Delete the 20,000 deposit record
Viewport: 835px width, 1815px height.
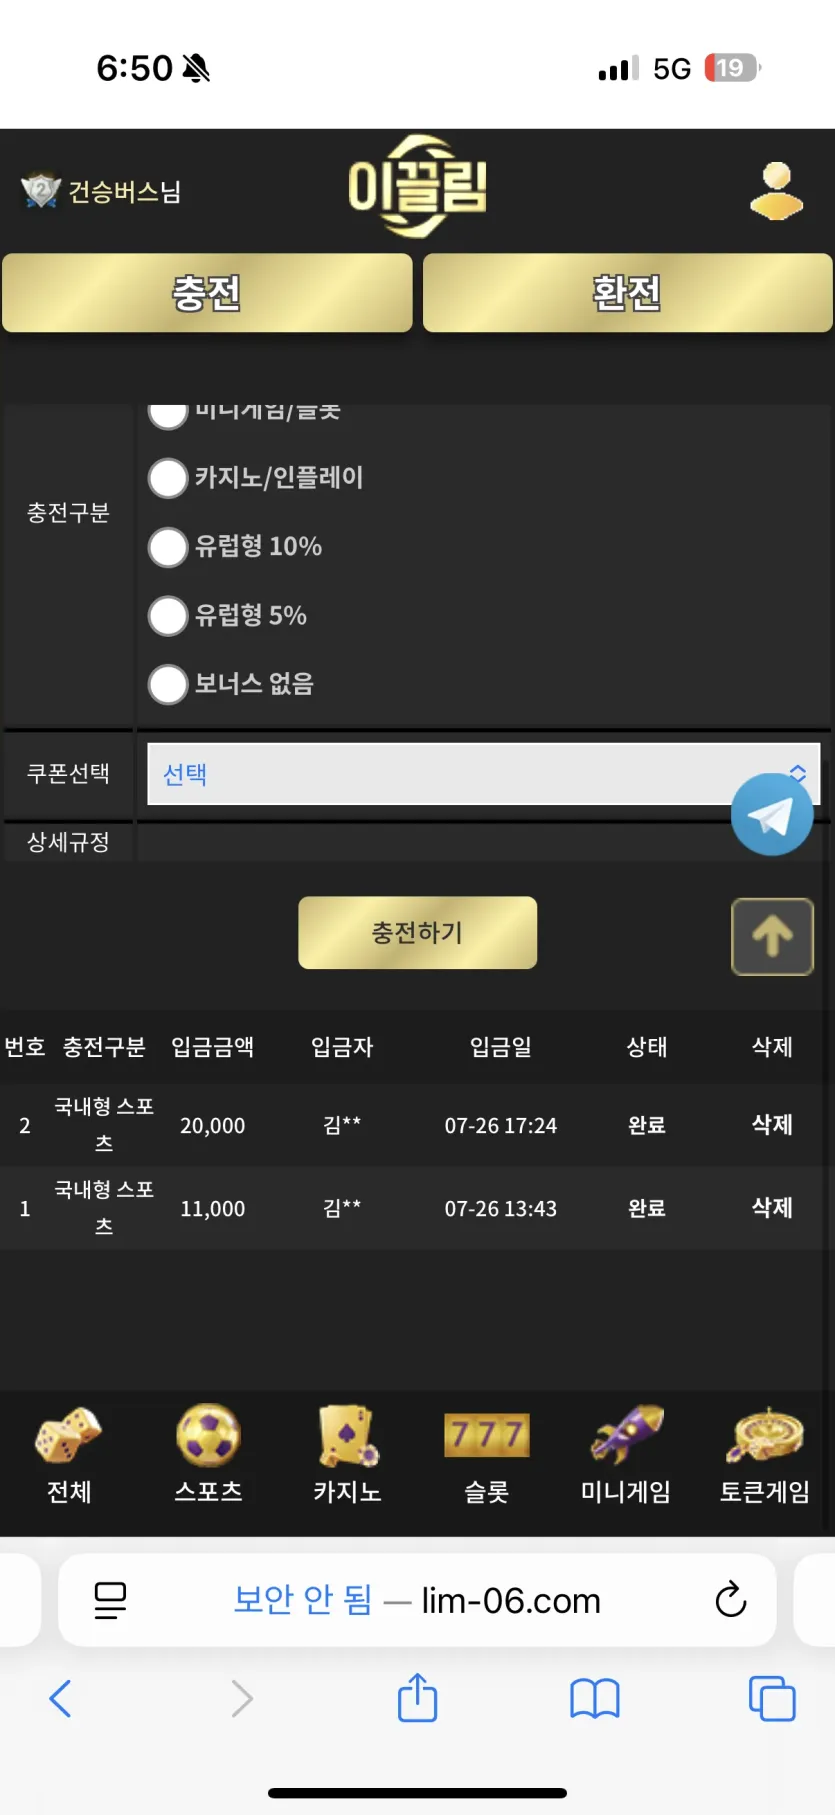coord(772,1125)
